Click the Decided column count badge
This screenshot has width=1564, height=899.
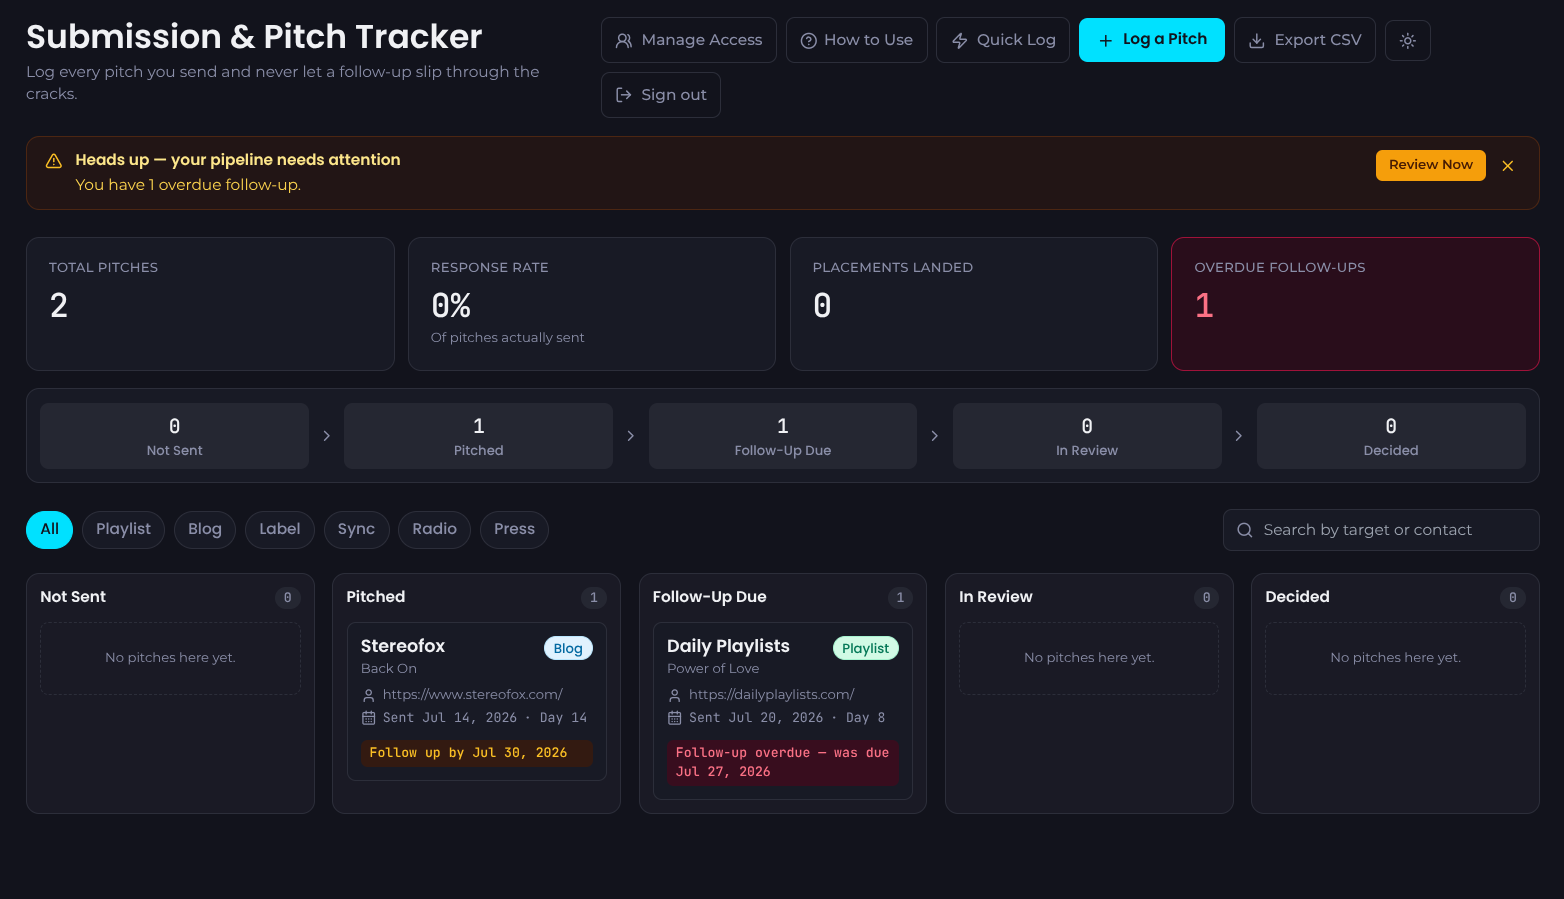click(x=1512, y=597)
